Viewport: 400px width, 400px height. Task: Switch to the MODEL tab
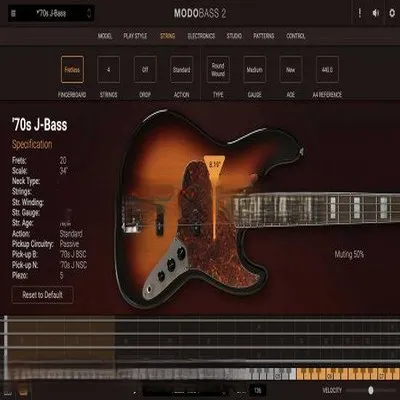click(x=105, y=36)
